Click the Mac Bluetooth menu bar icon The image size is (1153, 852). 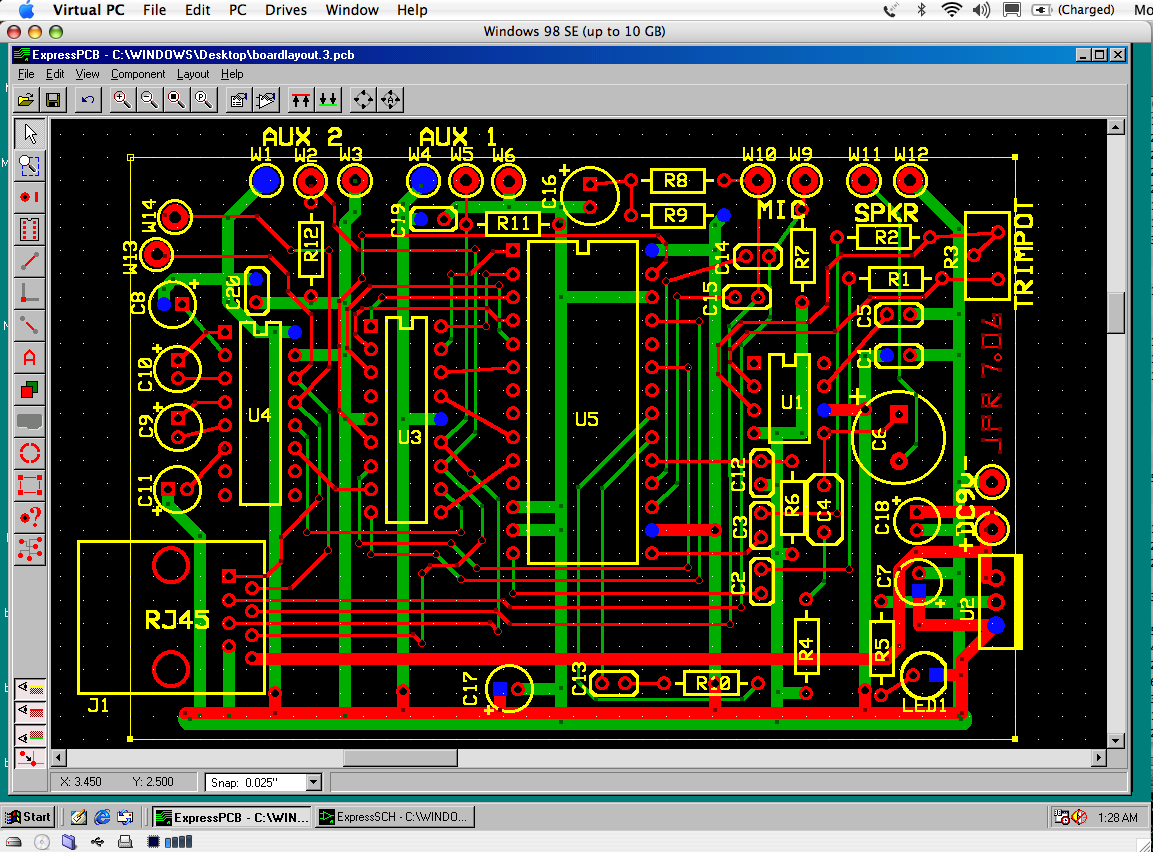pos(921,10)
